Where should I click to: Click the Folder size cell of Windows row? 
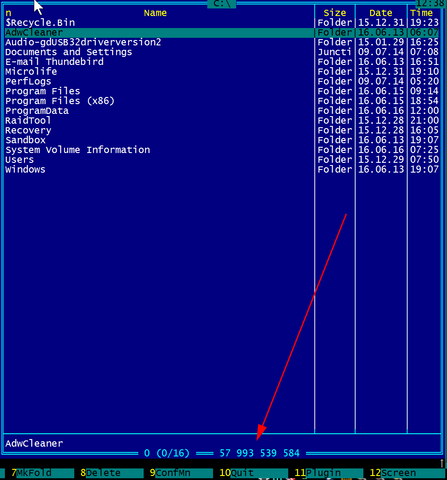[334, 169]
